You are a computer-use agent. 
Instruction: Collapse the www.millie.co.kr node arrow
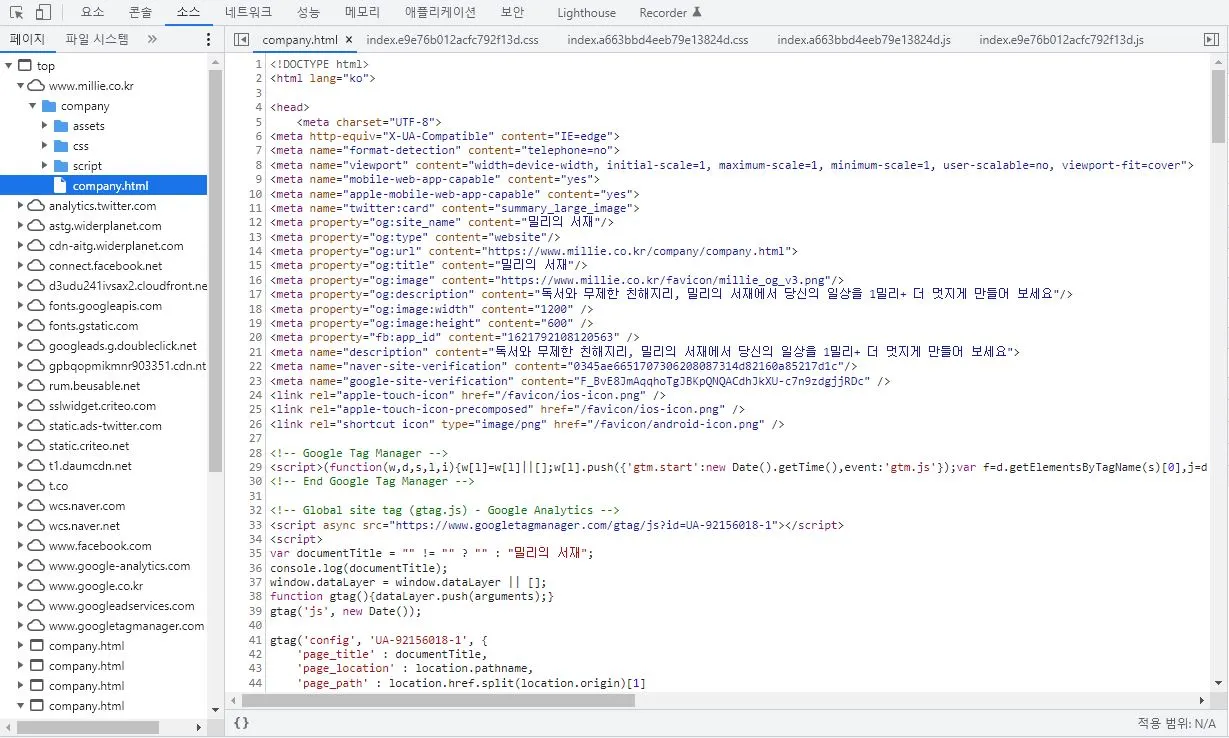21,86
